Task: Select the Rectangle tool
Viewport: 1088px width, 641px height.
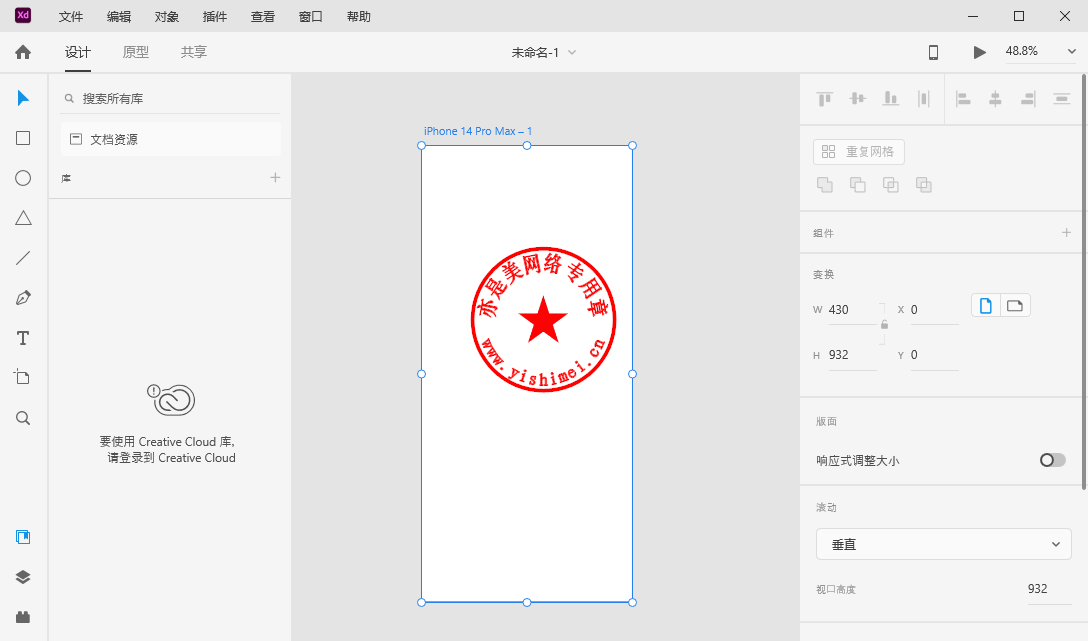Action: pyautogui.click(x=23, y=138)
